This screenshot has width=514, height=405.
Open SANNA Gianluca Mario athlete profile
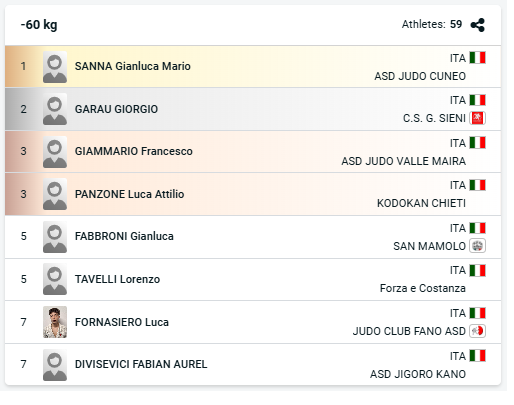click(133, 66)
